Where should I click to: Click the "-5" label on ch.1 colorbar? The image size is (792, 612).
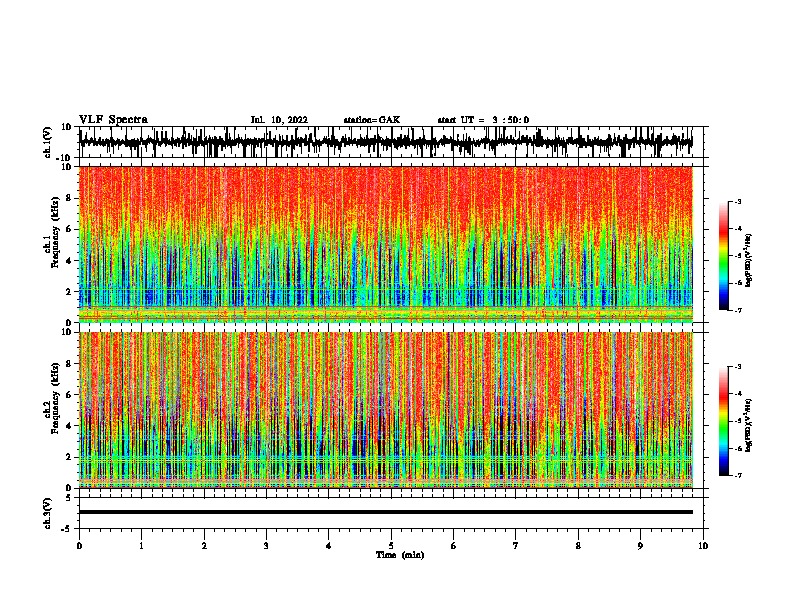tap(737, 256)
